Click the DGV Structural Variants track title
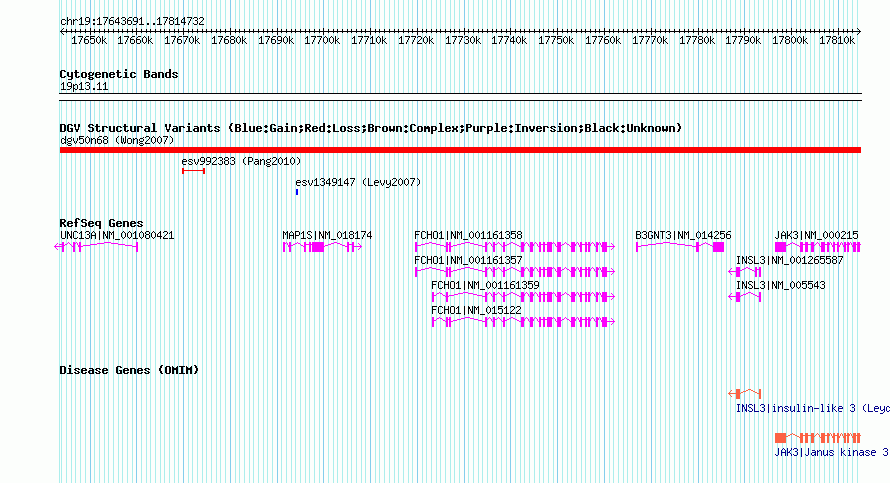Viewport: 890px width, 483px height. (x=371, y=128)
